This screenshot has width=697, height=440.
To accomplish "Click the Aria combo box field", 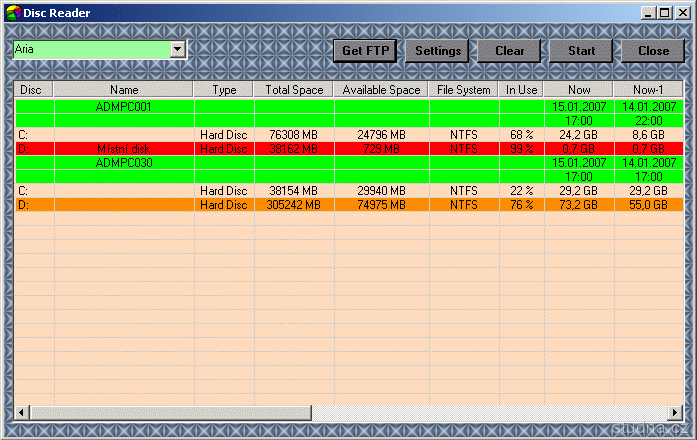I will pos(91,49).
